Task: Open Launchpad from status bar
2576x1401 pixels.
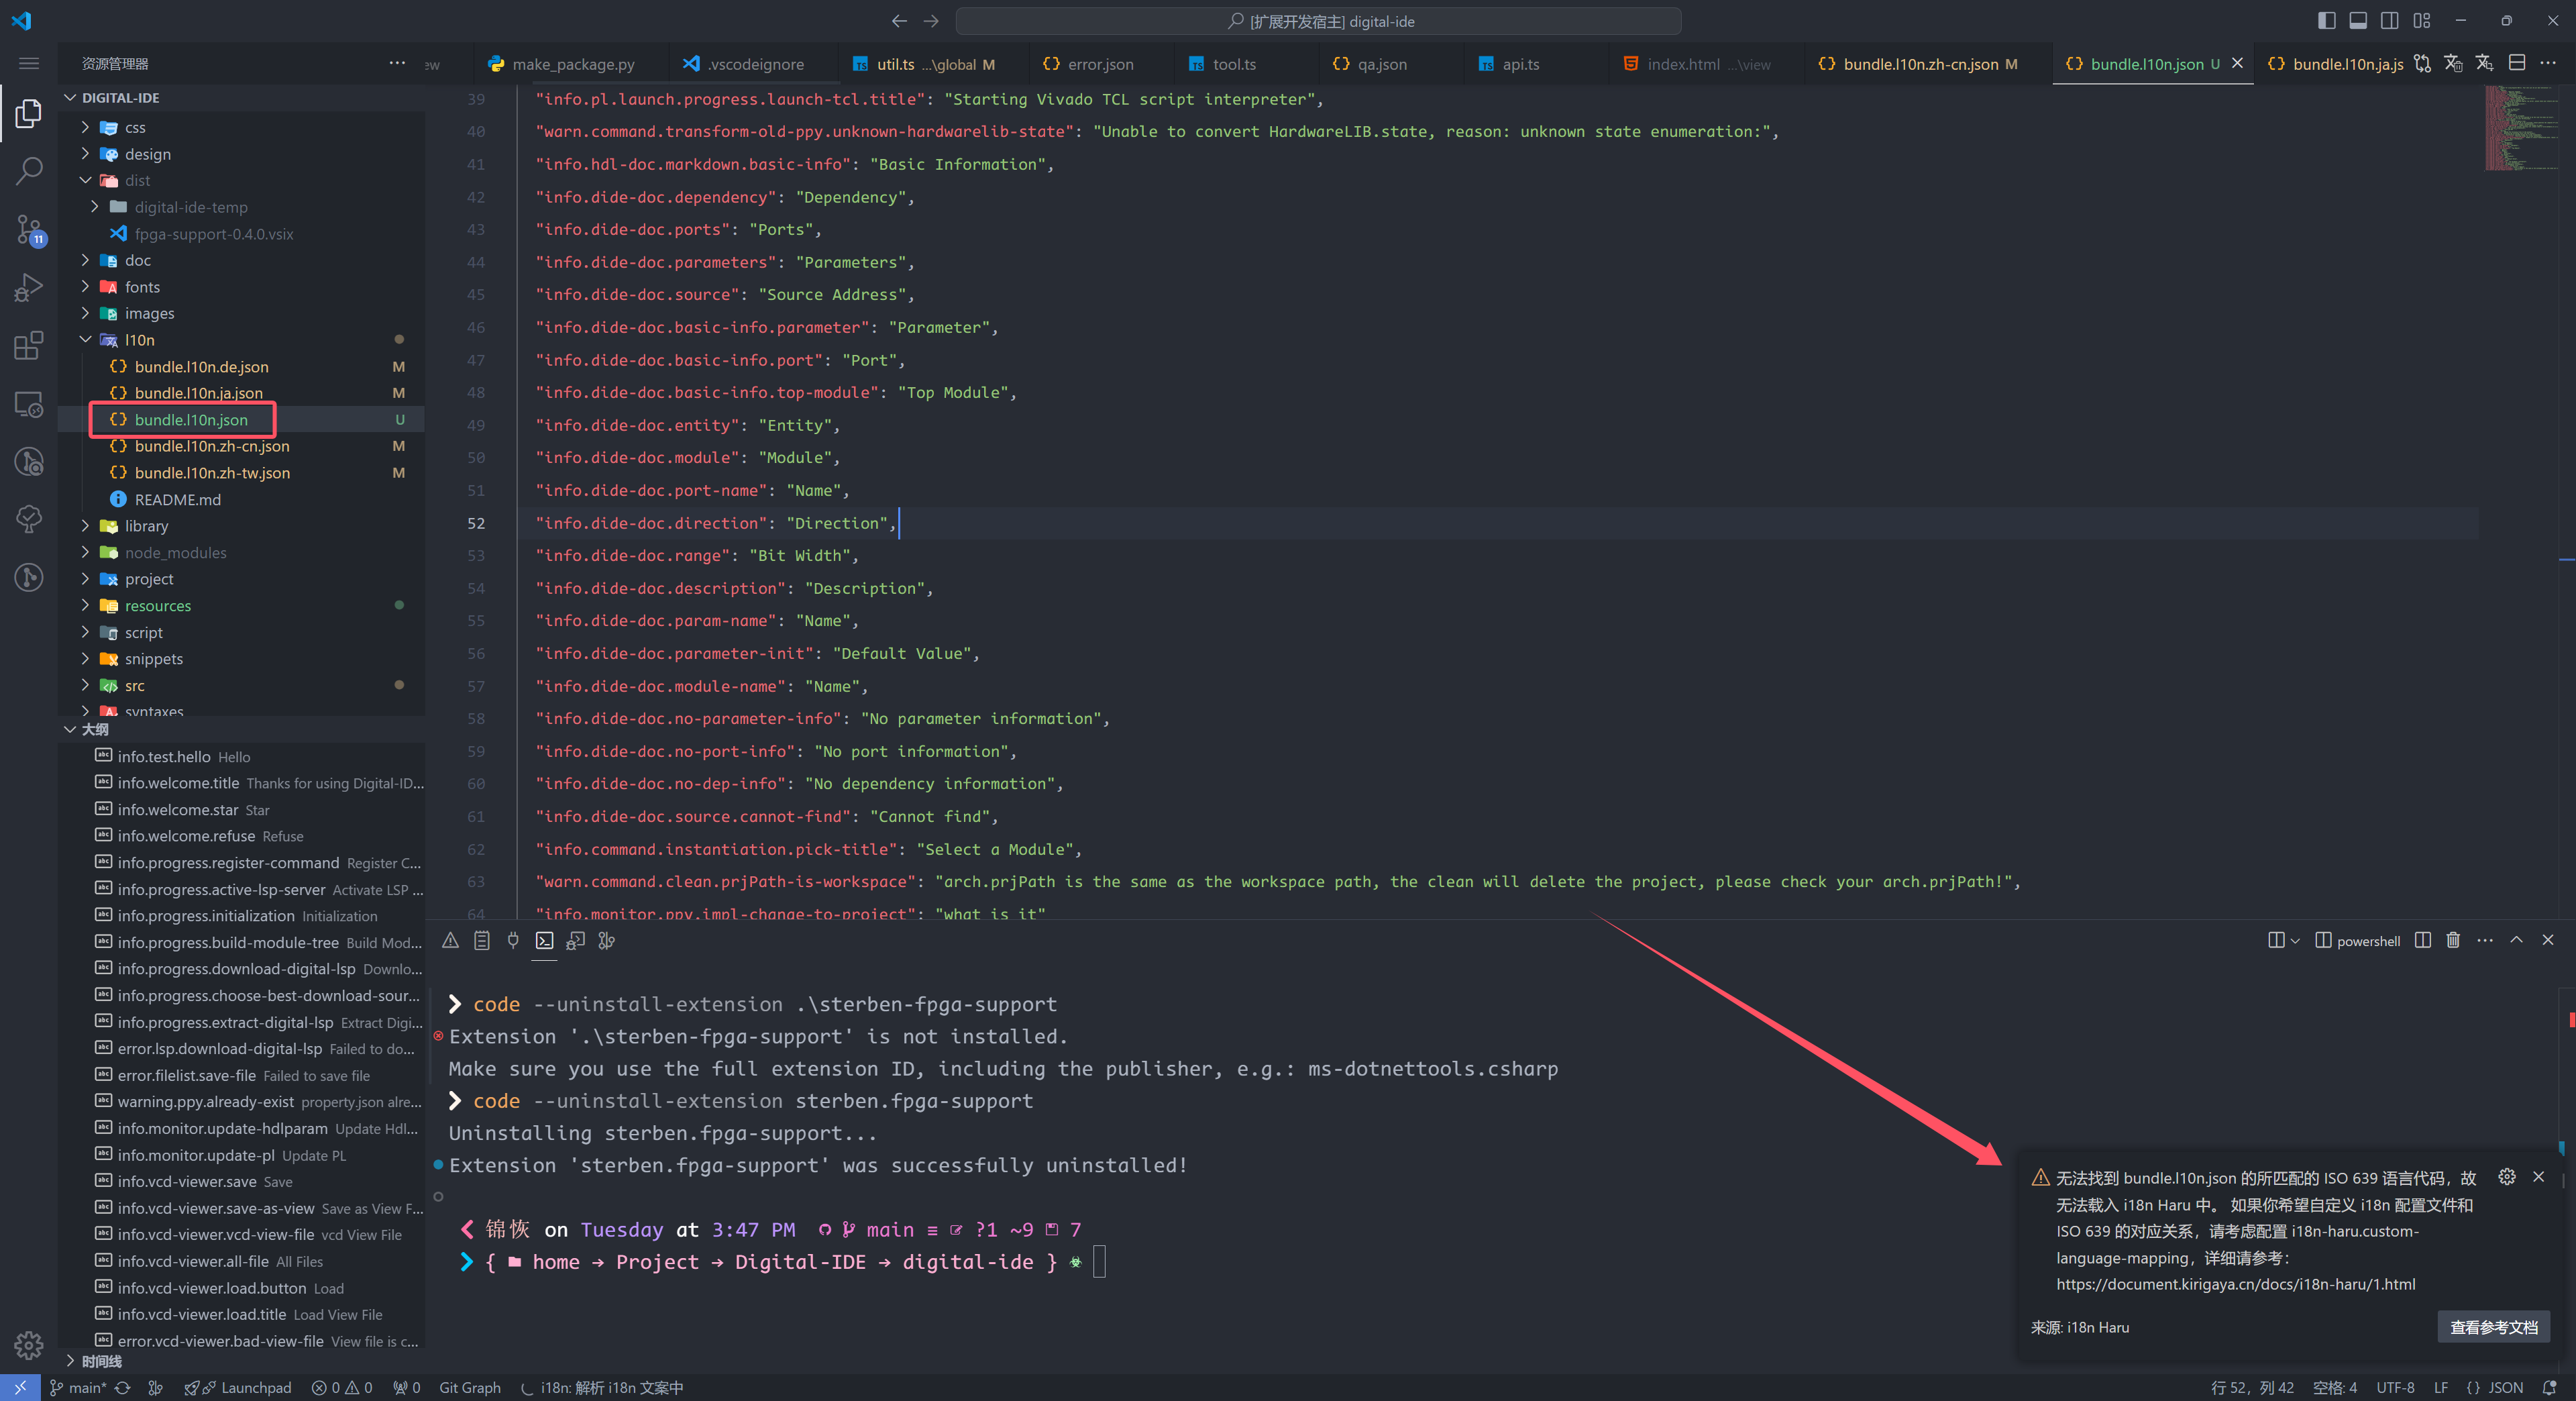Action: point(238,1387)
